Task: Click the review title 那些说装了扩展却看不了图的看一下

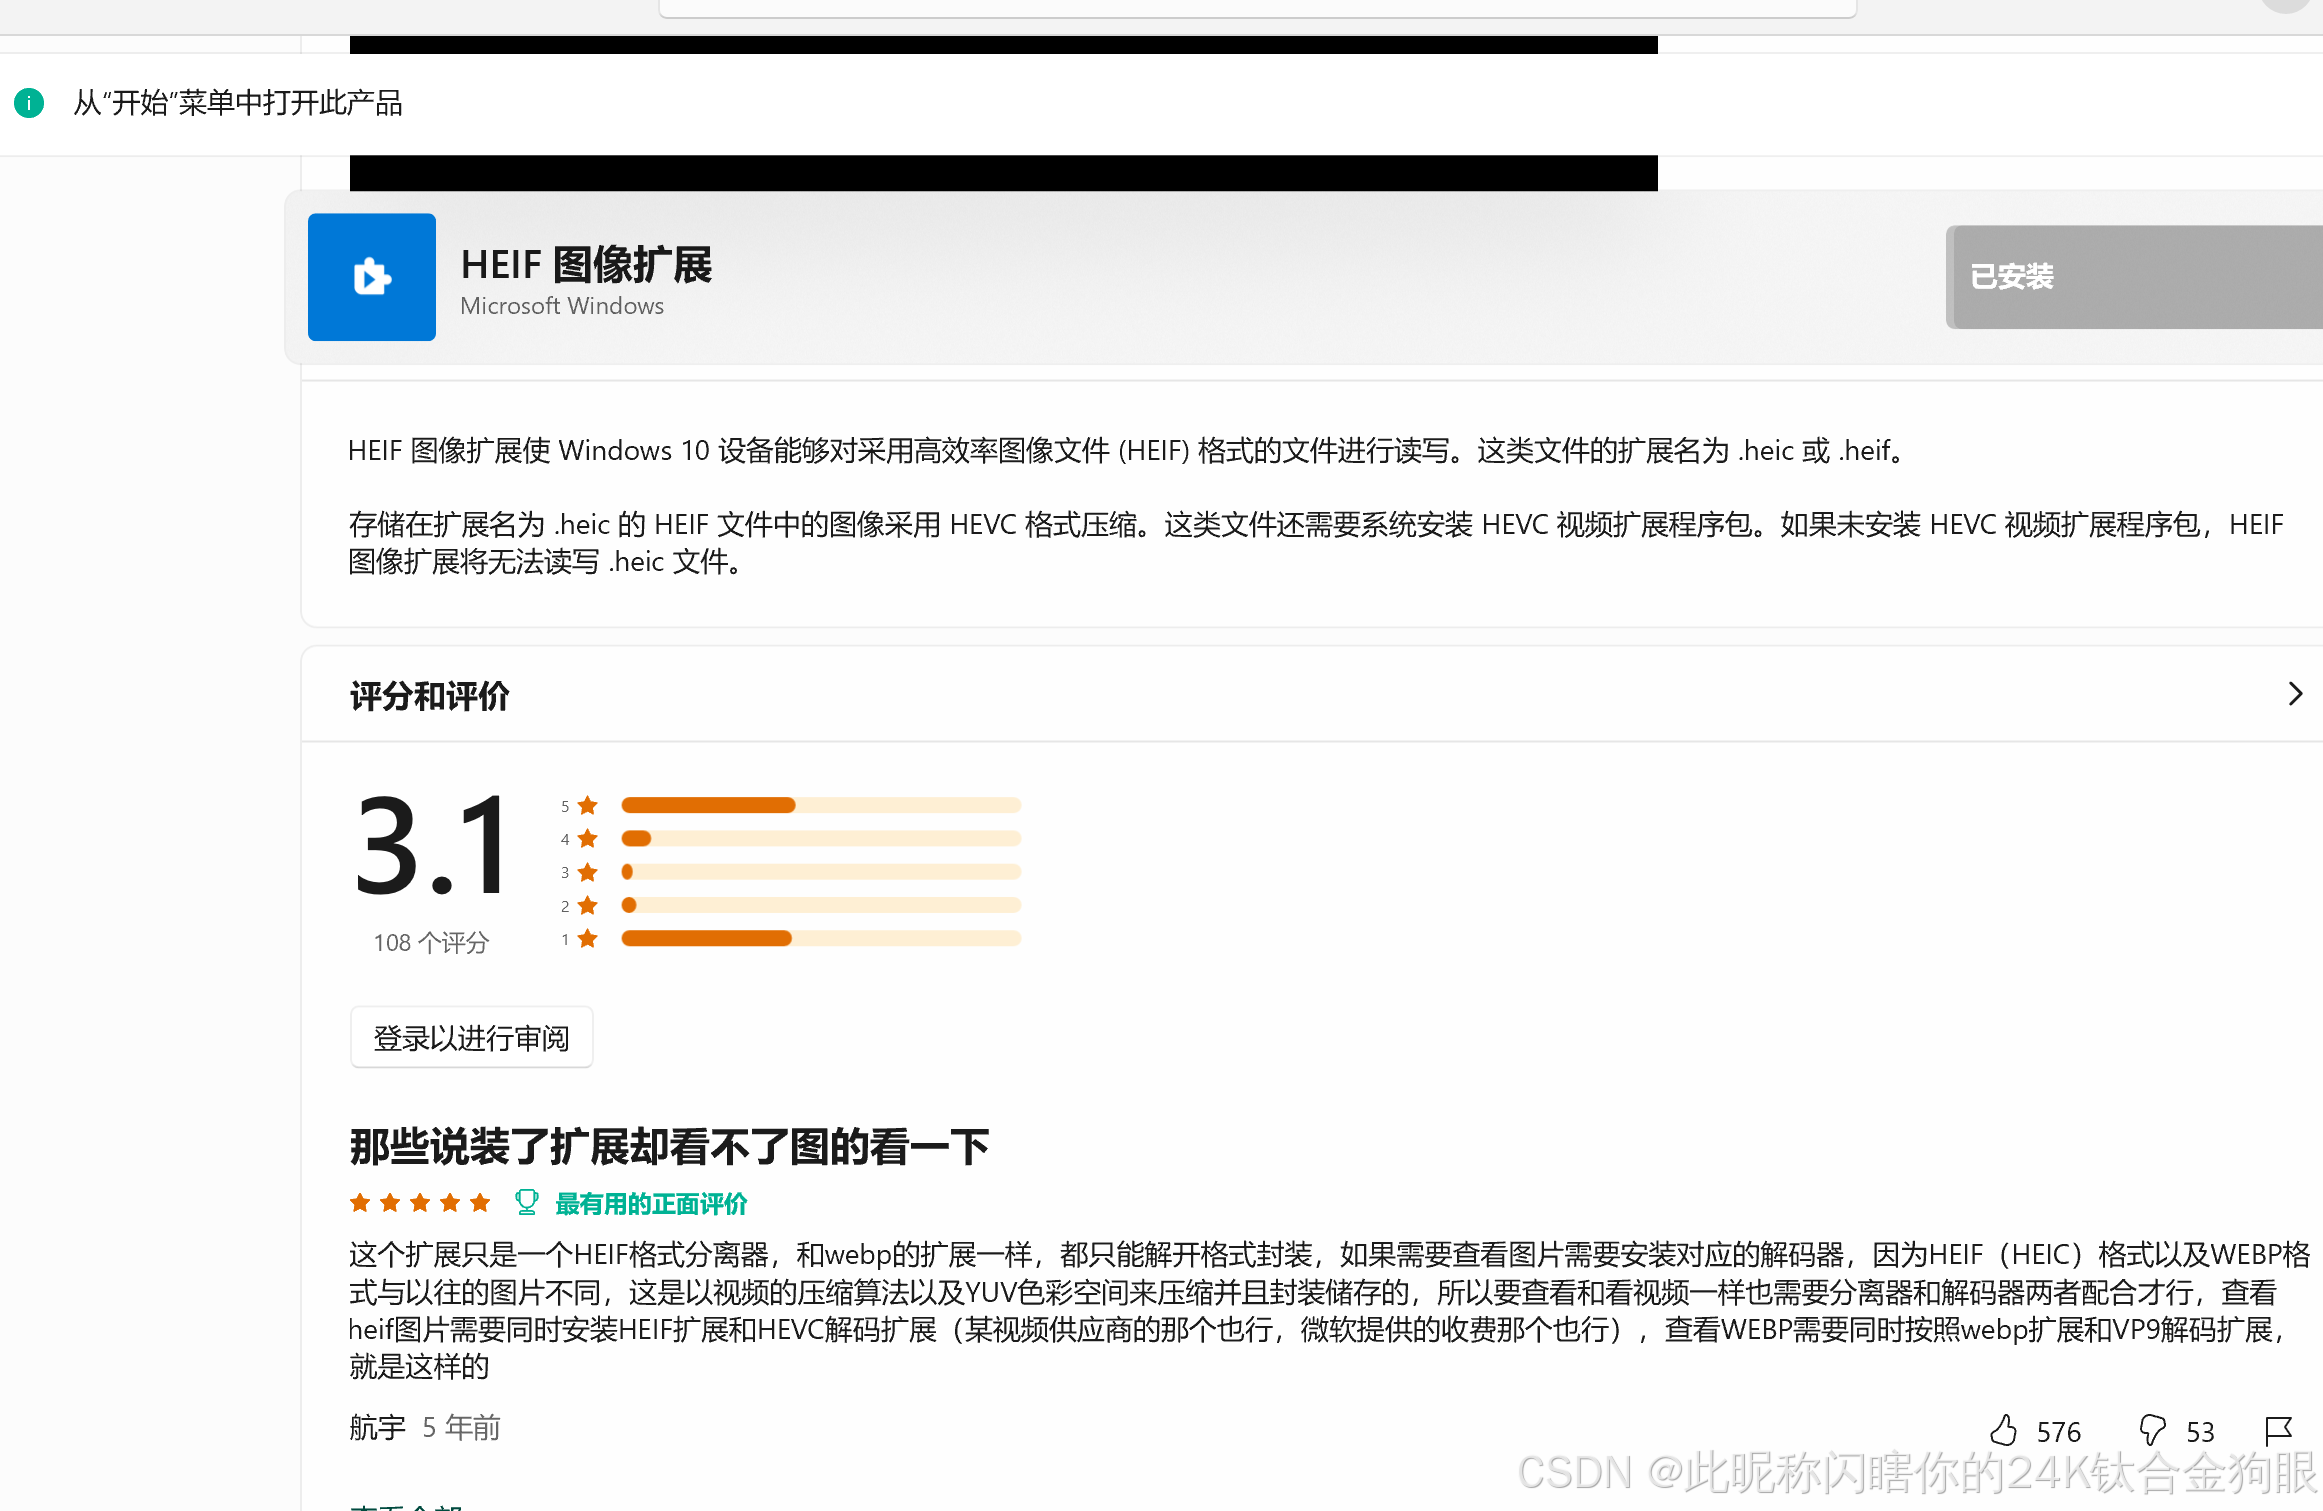Action: 669,1146
